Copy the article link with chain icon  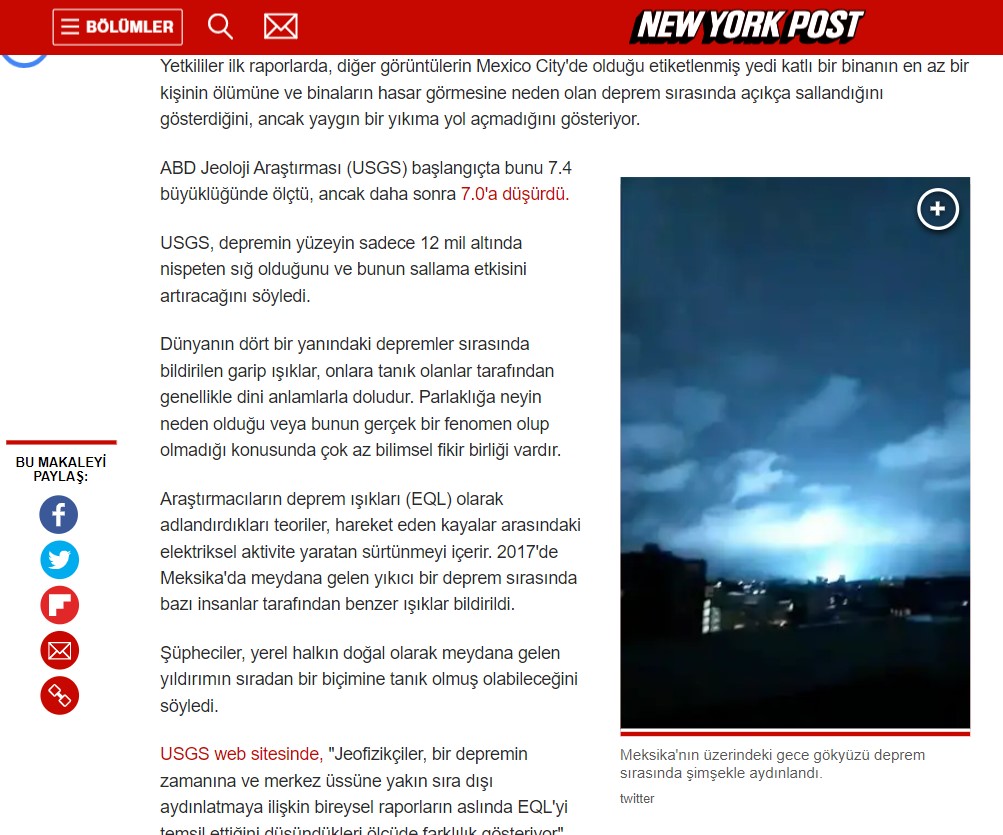(x=59, y=696)
